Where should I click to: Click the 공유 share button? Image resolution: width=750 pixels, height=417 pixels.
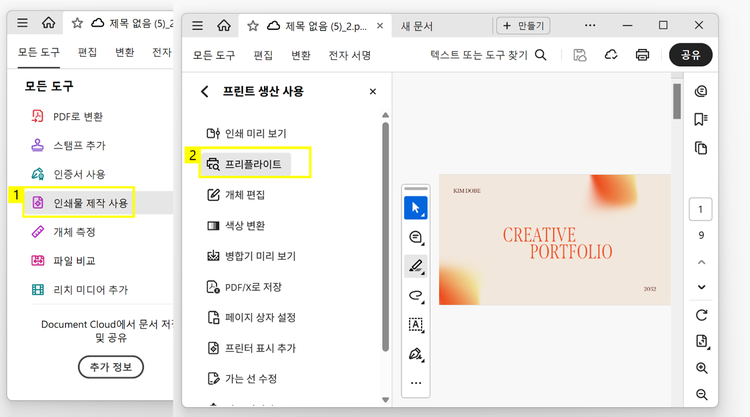point(690,55)
